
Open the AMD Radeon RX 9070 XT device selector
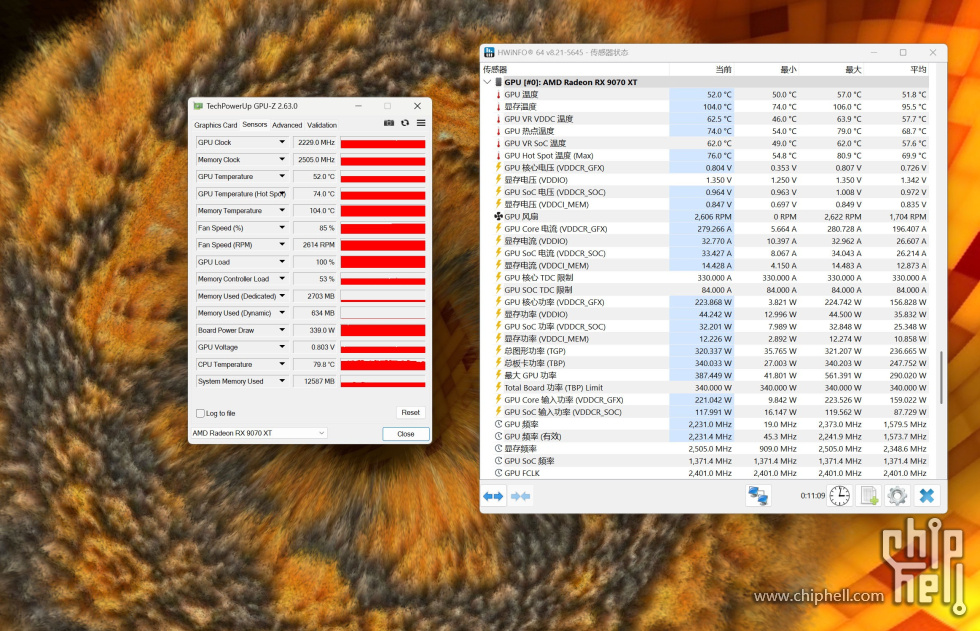tap(259, 433)
